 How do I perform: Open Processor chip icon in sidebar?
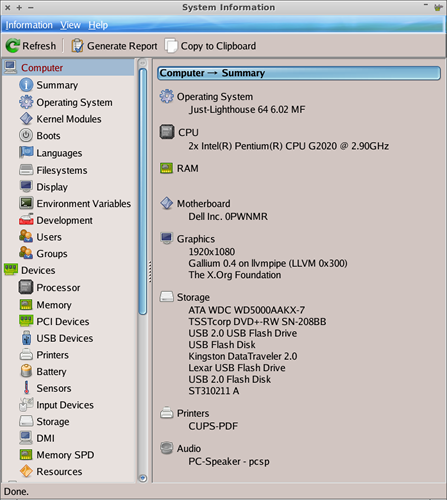click(26, 287)
